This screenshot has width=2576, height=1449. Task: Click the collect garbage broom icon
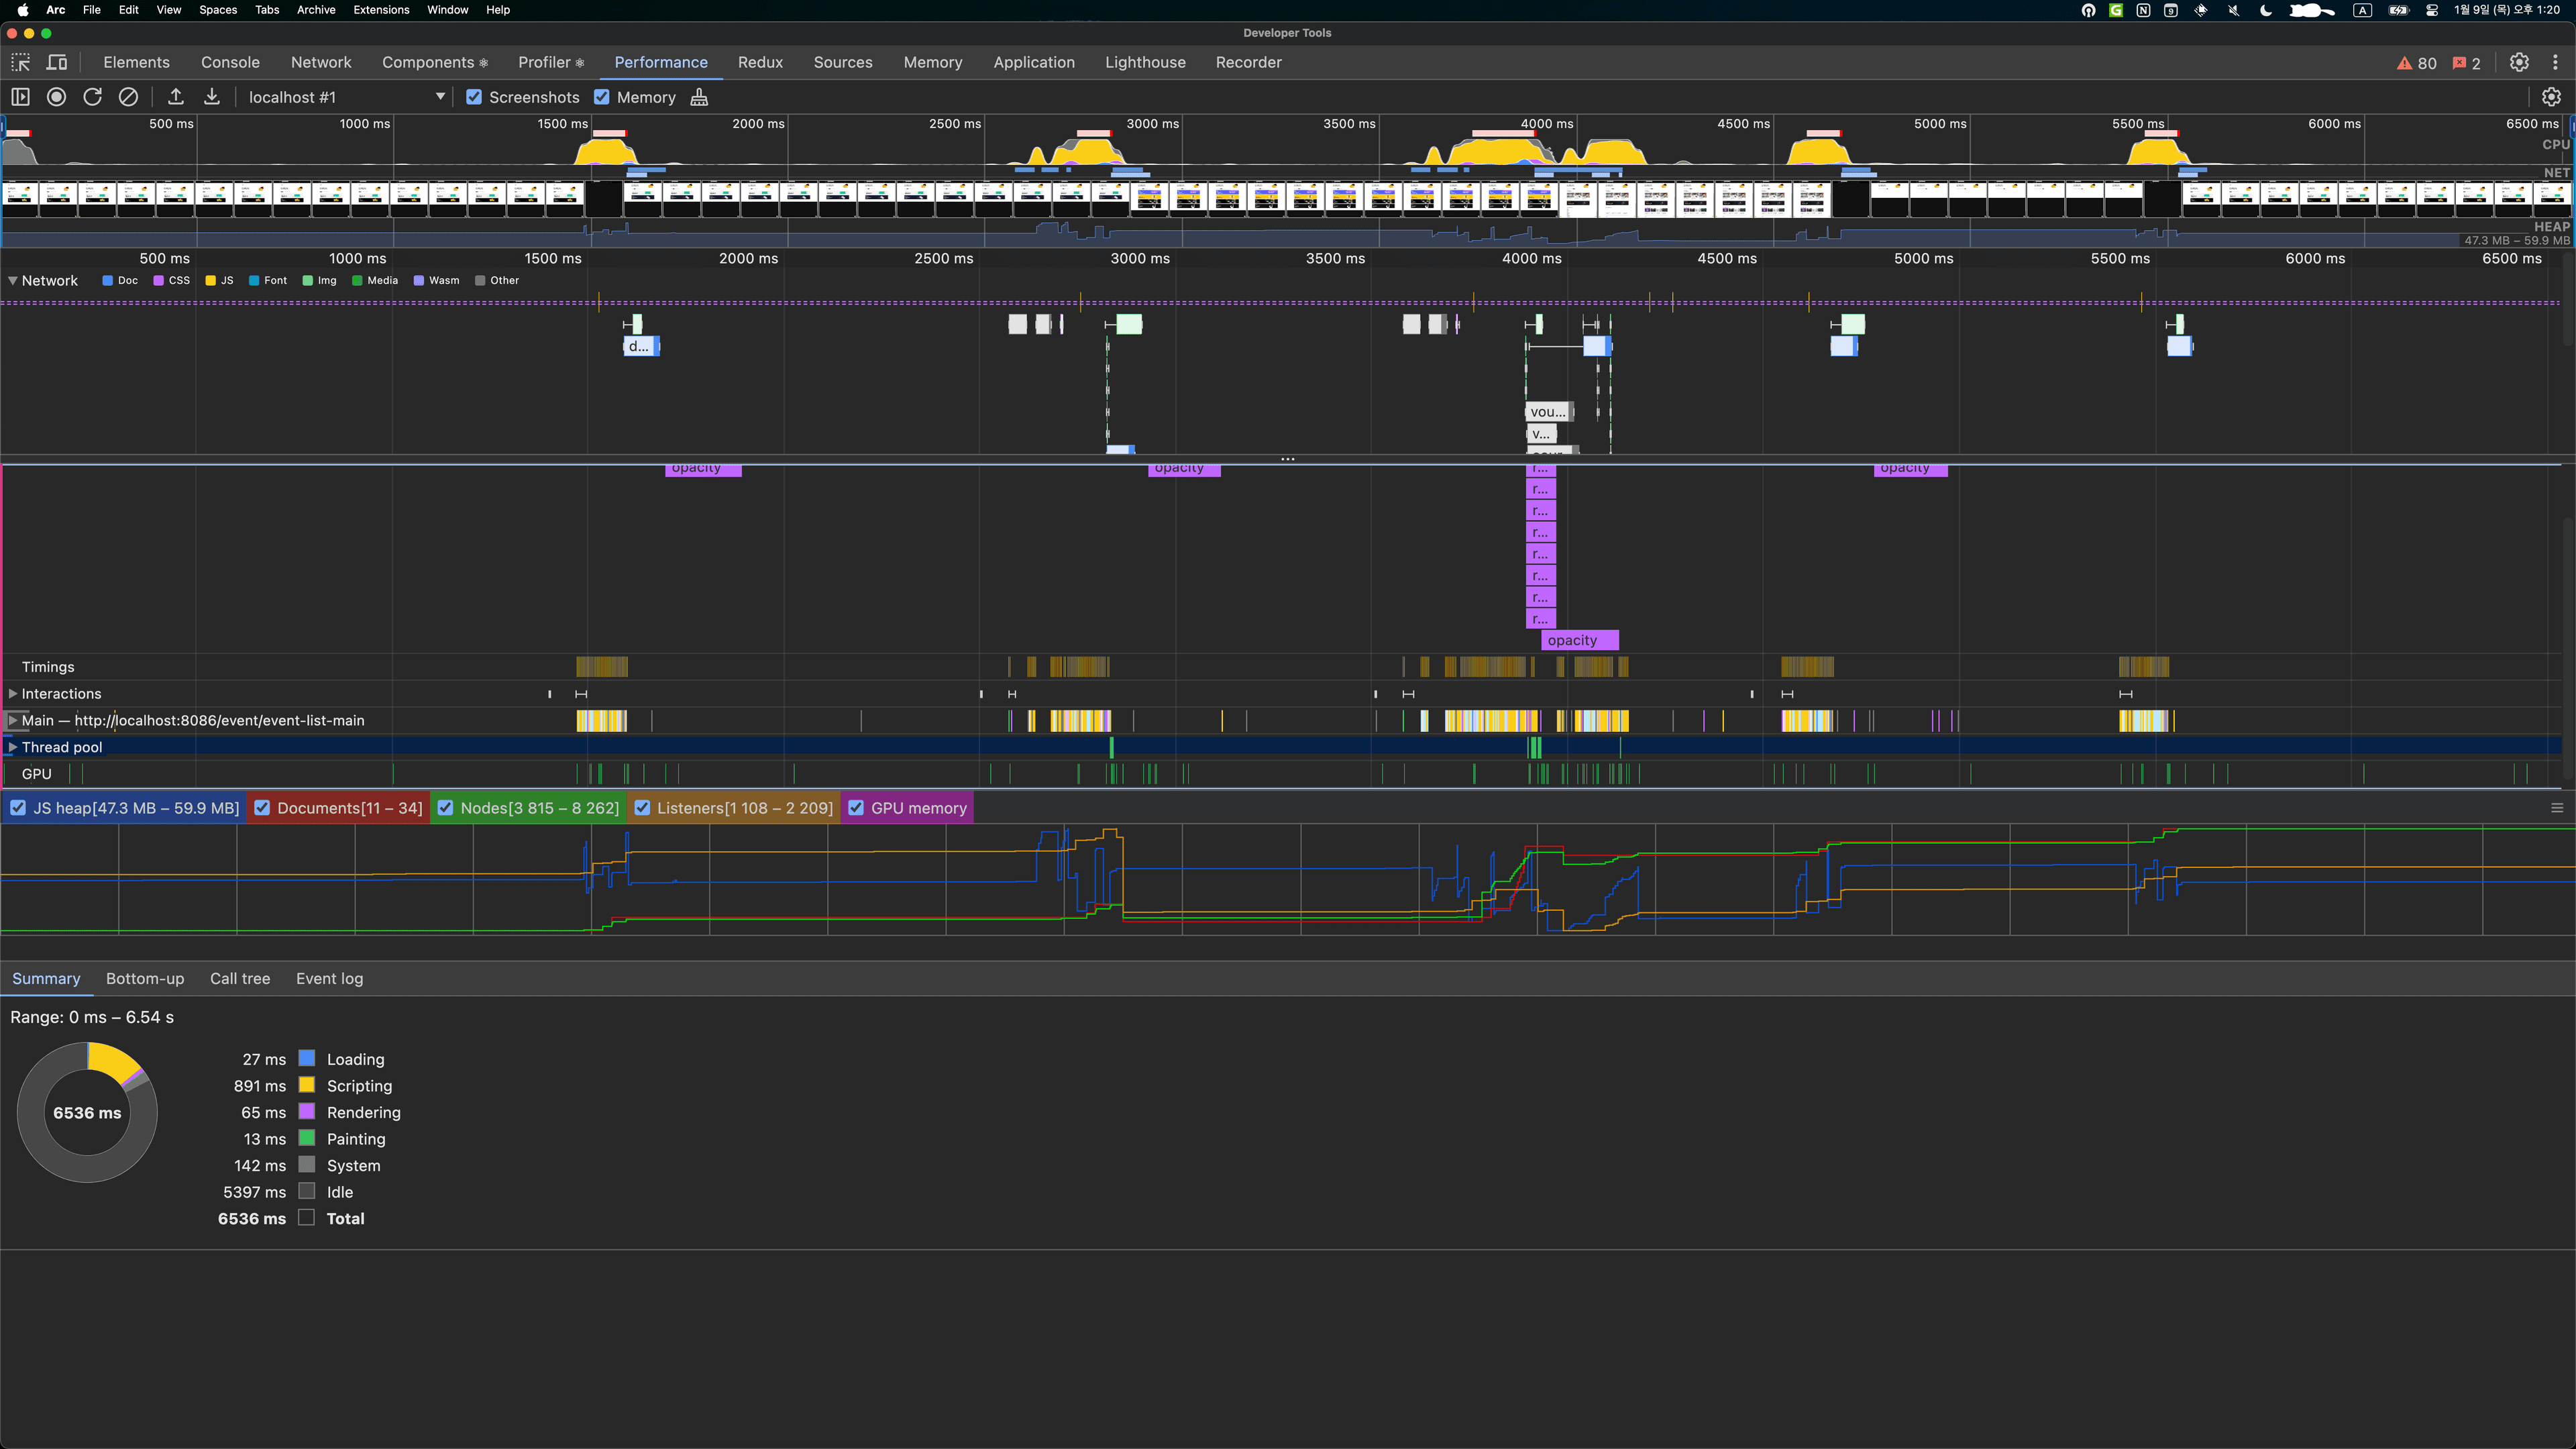point(699,97)
